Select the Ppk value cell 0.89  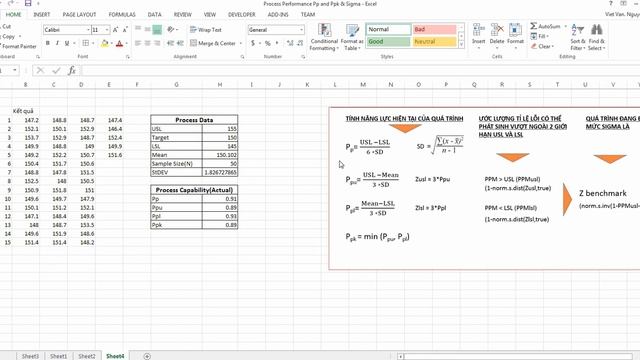(x=220, y=225)
